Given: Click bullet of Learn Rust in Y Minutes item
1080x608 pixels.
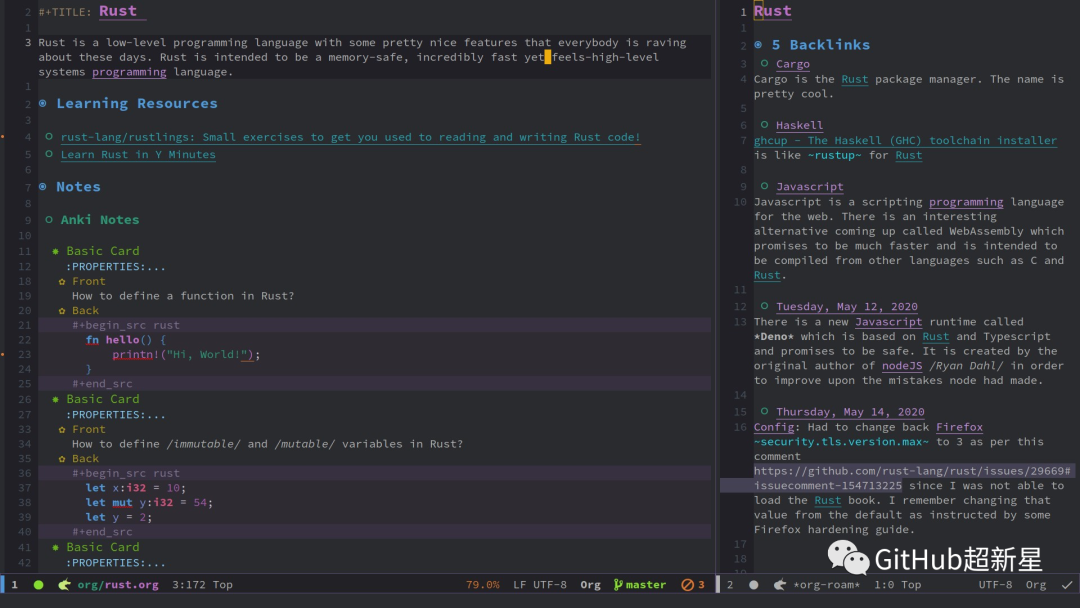Looking at the screenshot, I should coord(49,154).
